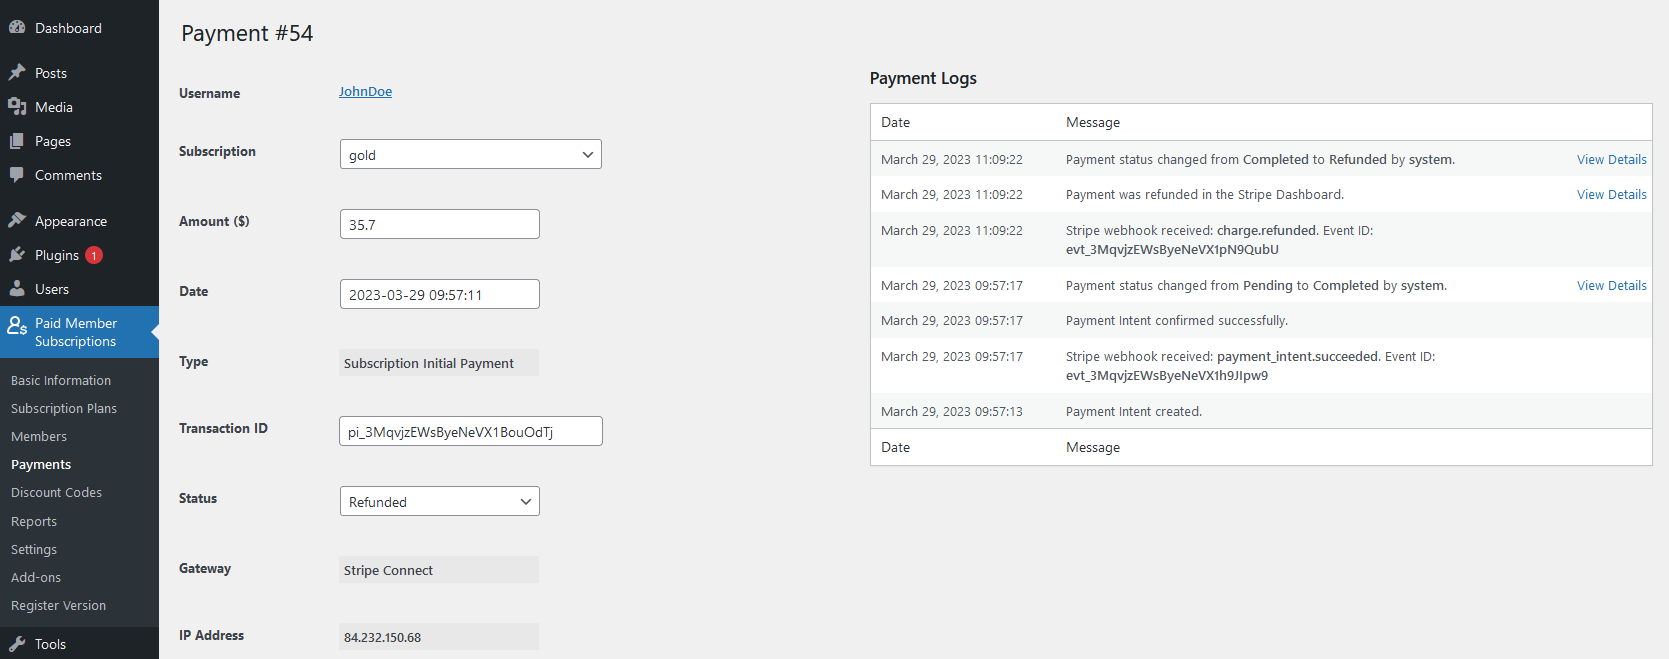Select the Payments submenu item
The image size is (1669, 659).
[41, 464]
